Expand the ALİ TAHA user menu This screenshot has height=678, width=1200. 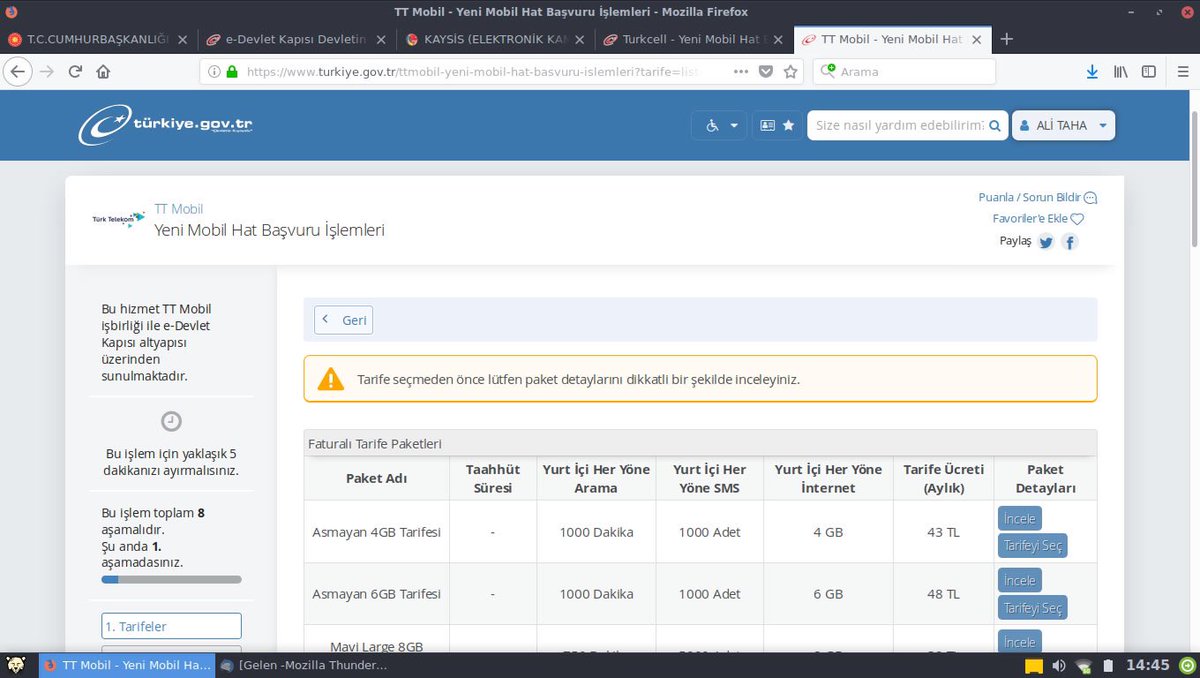1063,126
